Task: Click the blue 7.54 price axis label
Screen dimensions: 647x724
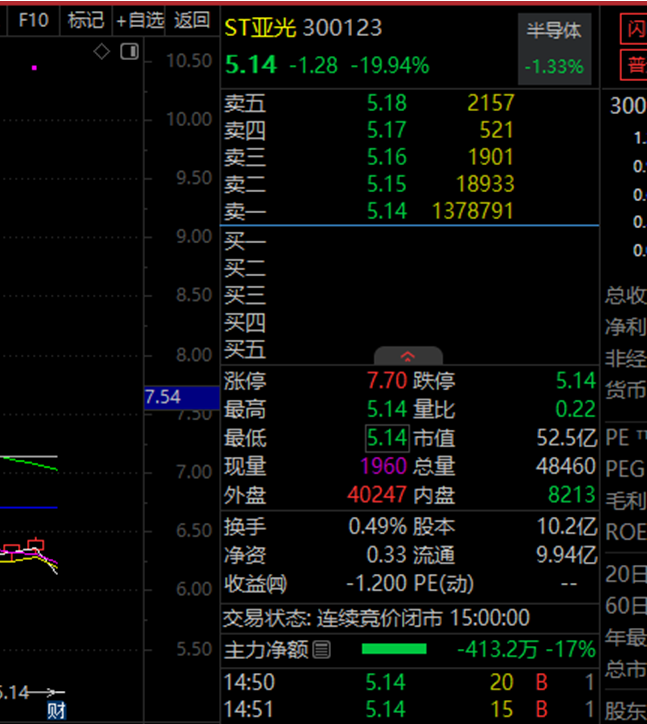Action: pos(180,397)
